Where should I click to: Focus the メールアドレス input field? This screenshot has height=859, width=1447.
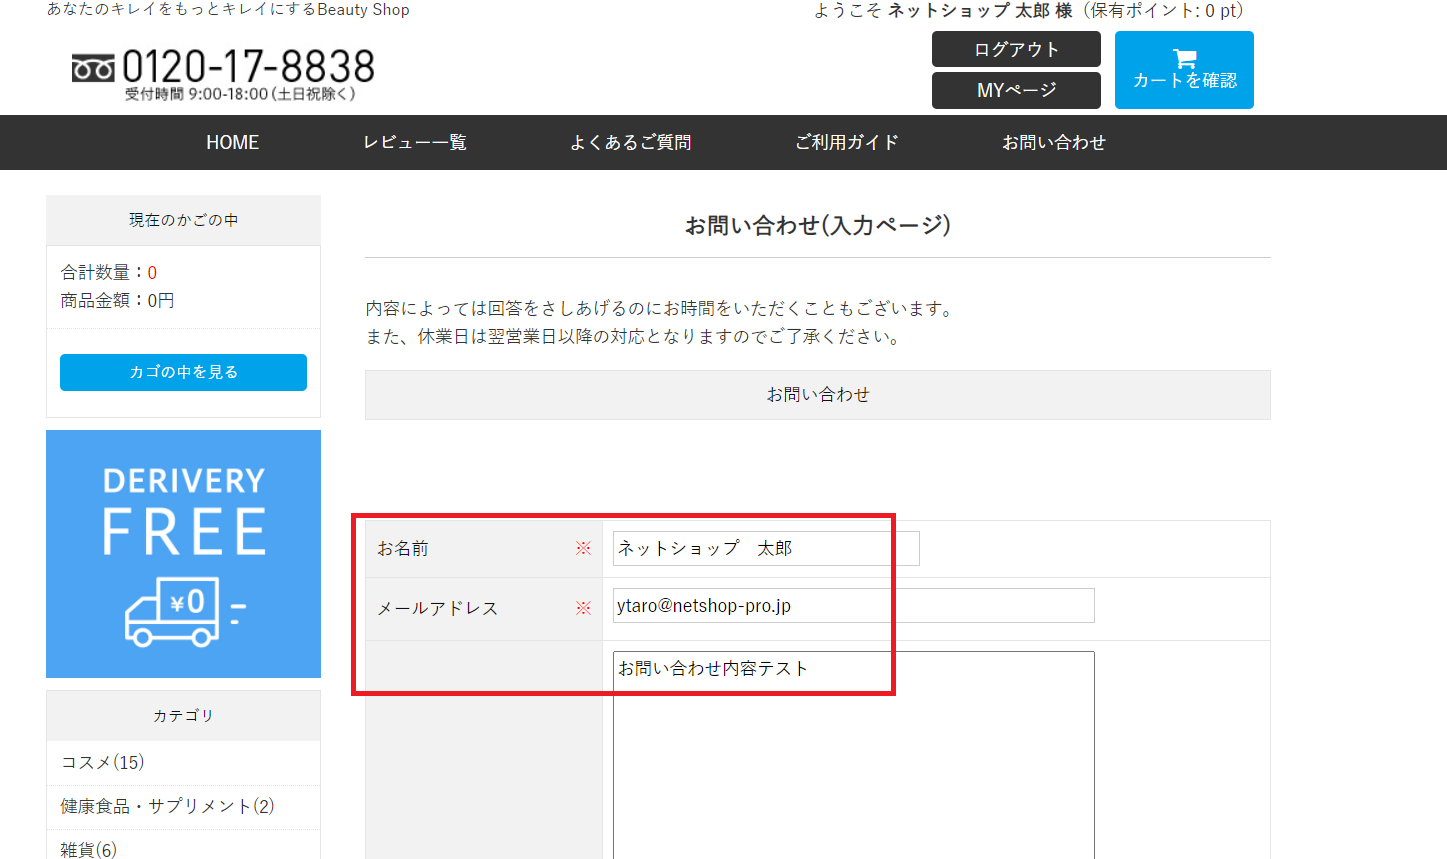click(853, 606)
